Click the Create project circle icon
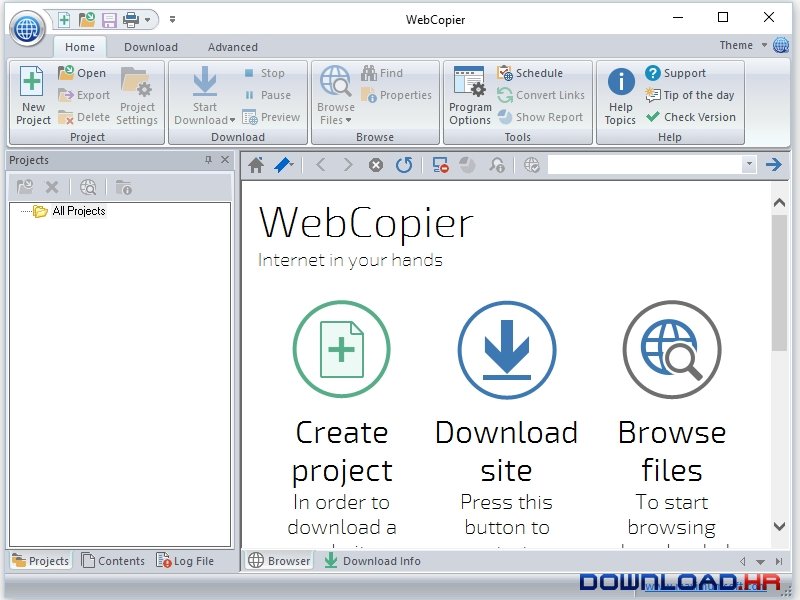The width and height of the screenshot is (800, 600). (341, 349)
